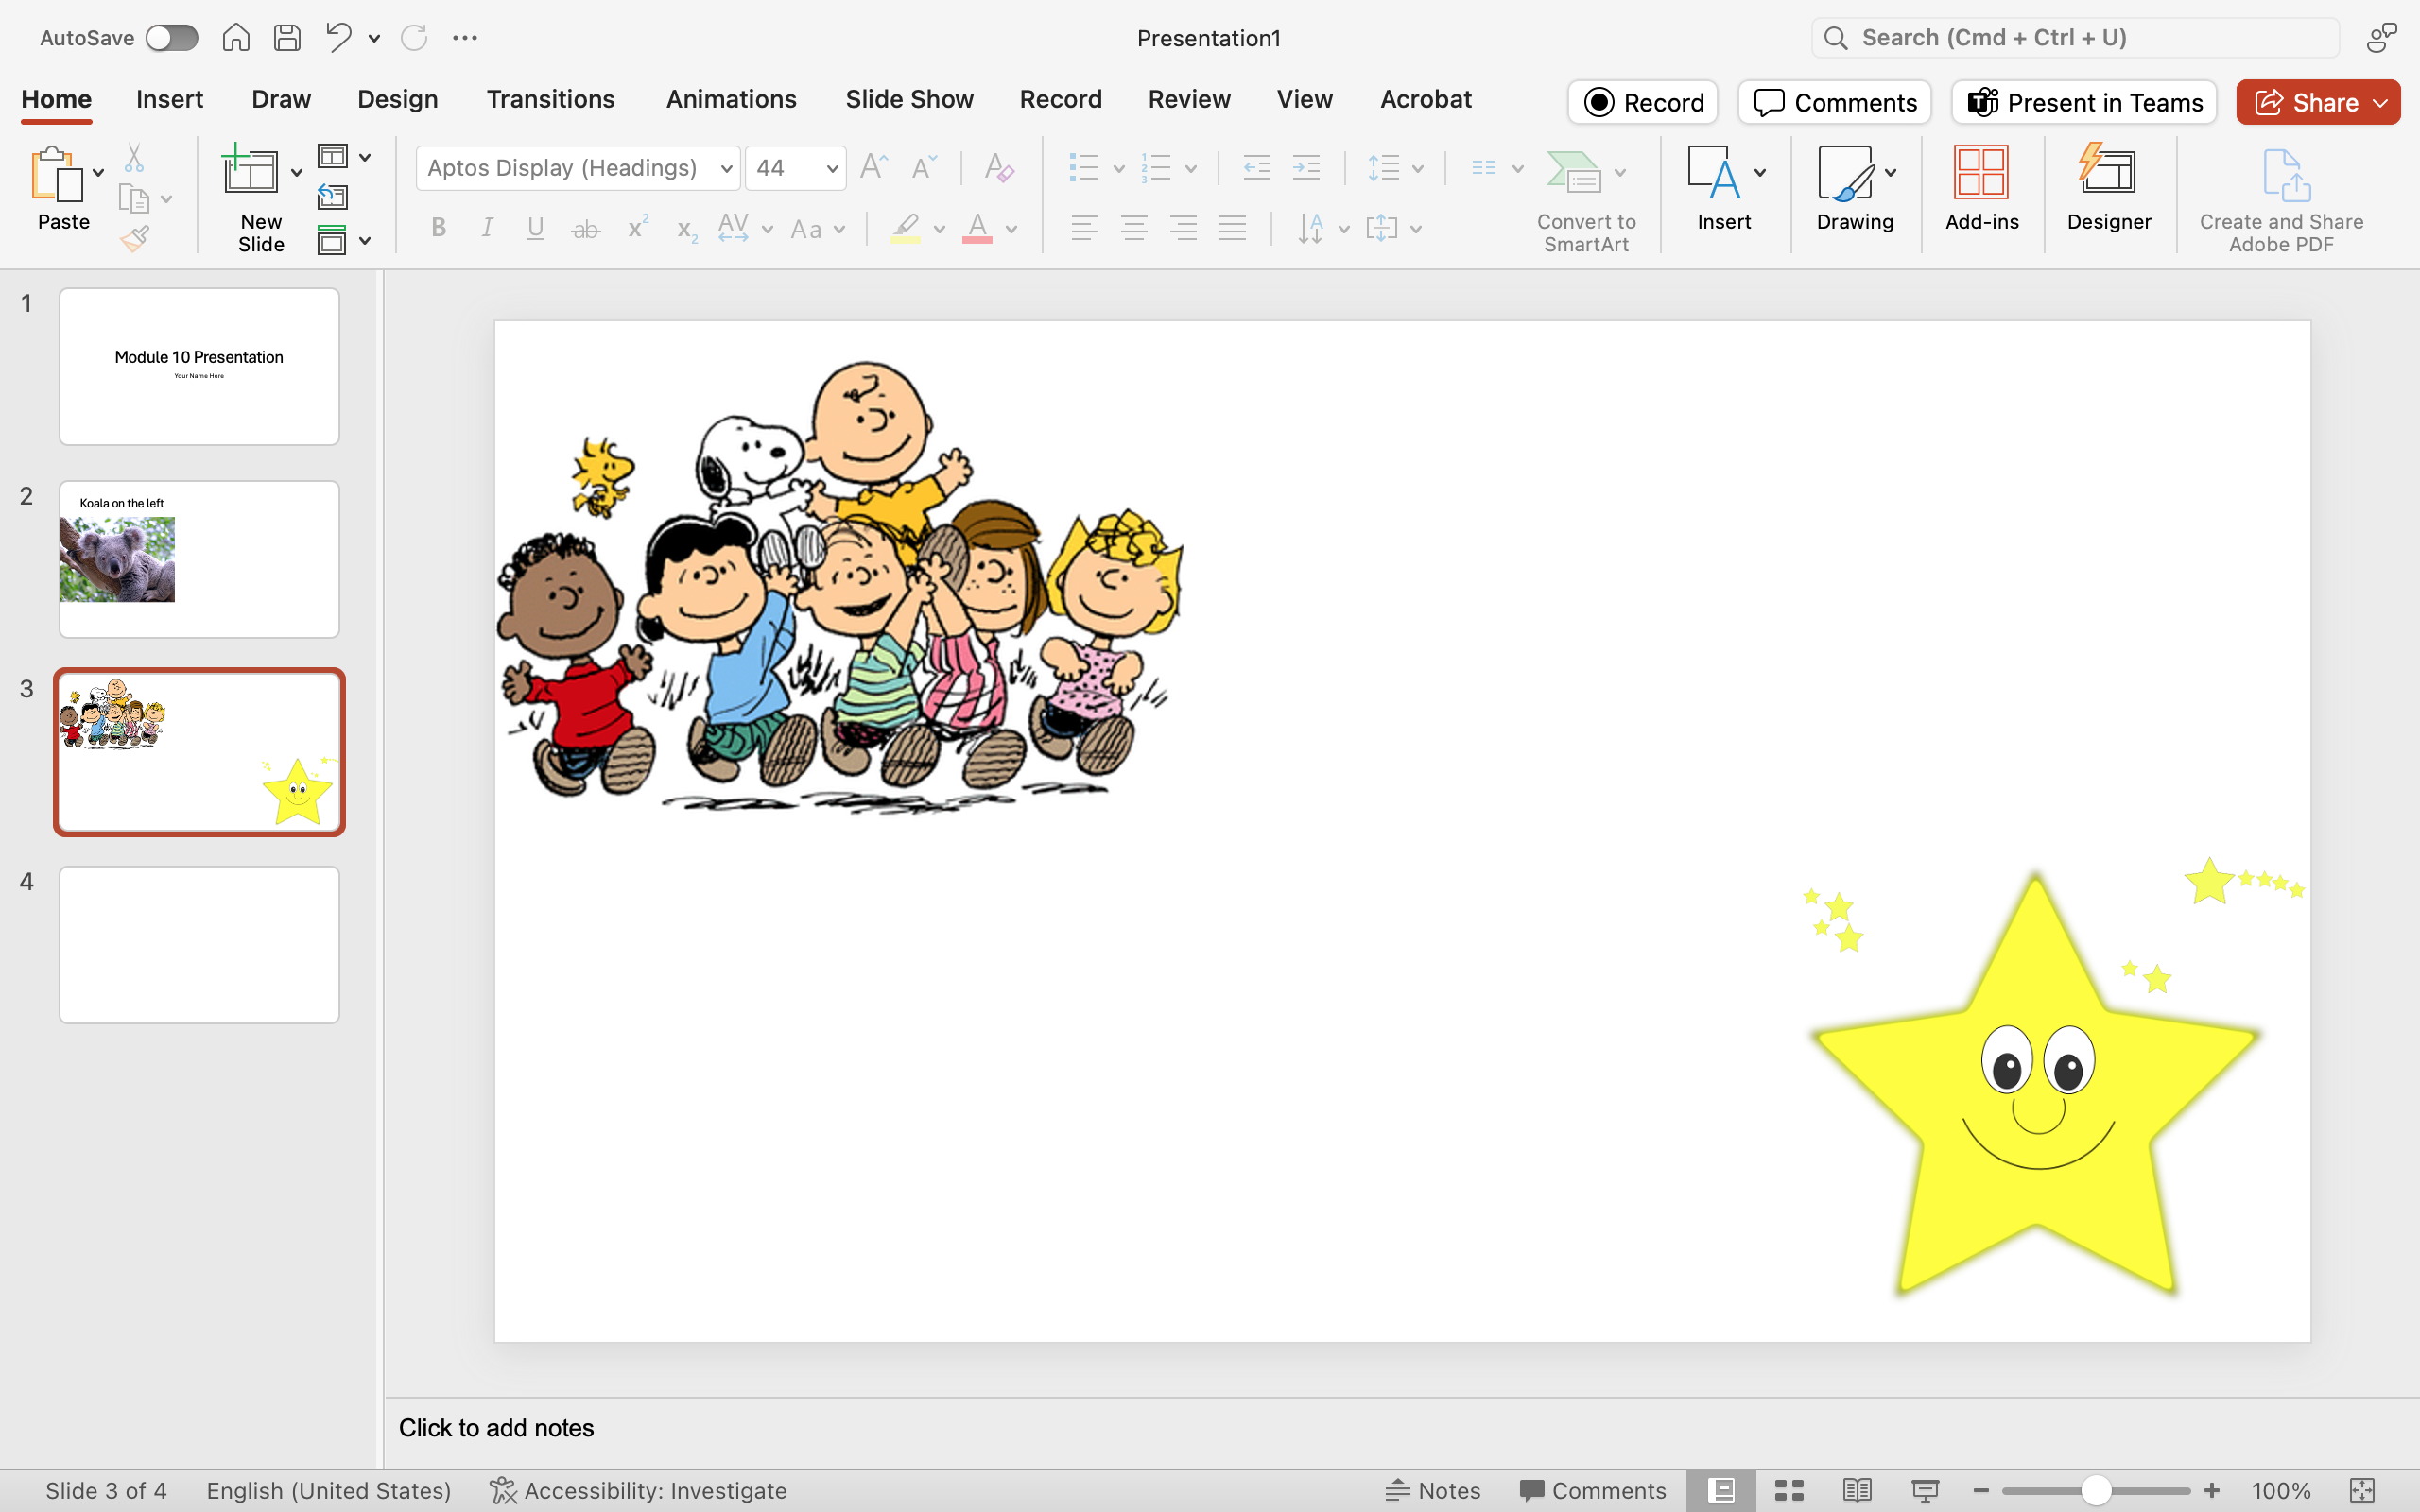This screenshot has height=1512, width=2420.
Task: Click the Copy icon
Action: [x=134, y=199]
